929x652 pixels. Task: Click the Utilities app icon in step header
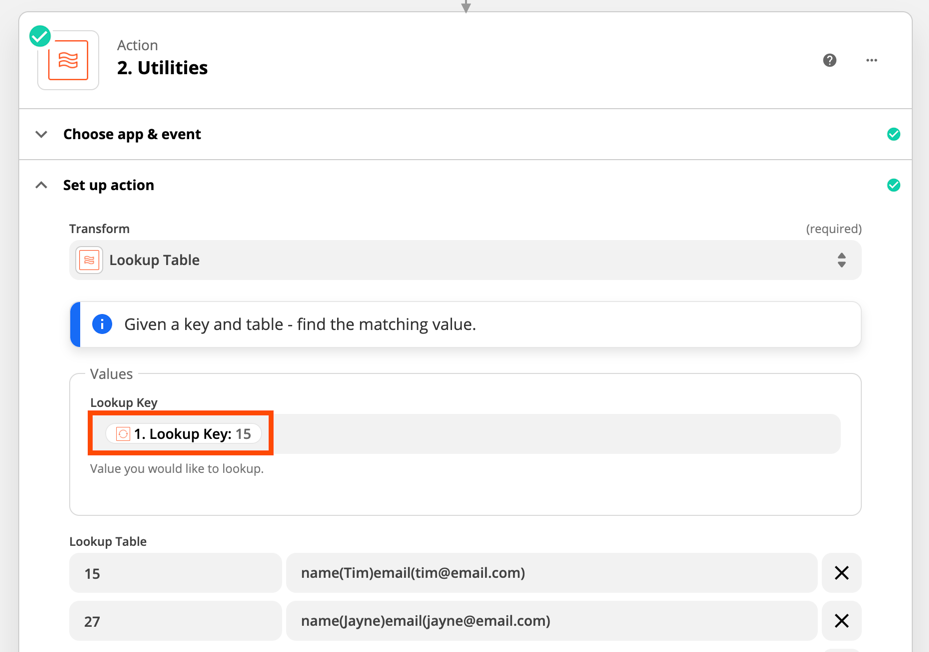click(x=68, y=60)
